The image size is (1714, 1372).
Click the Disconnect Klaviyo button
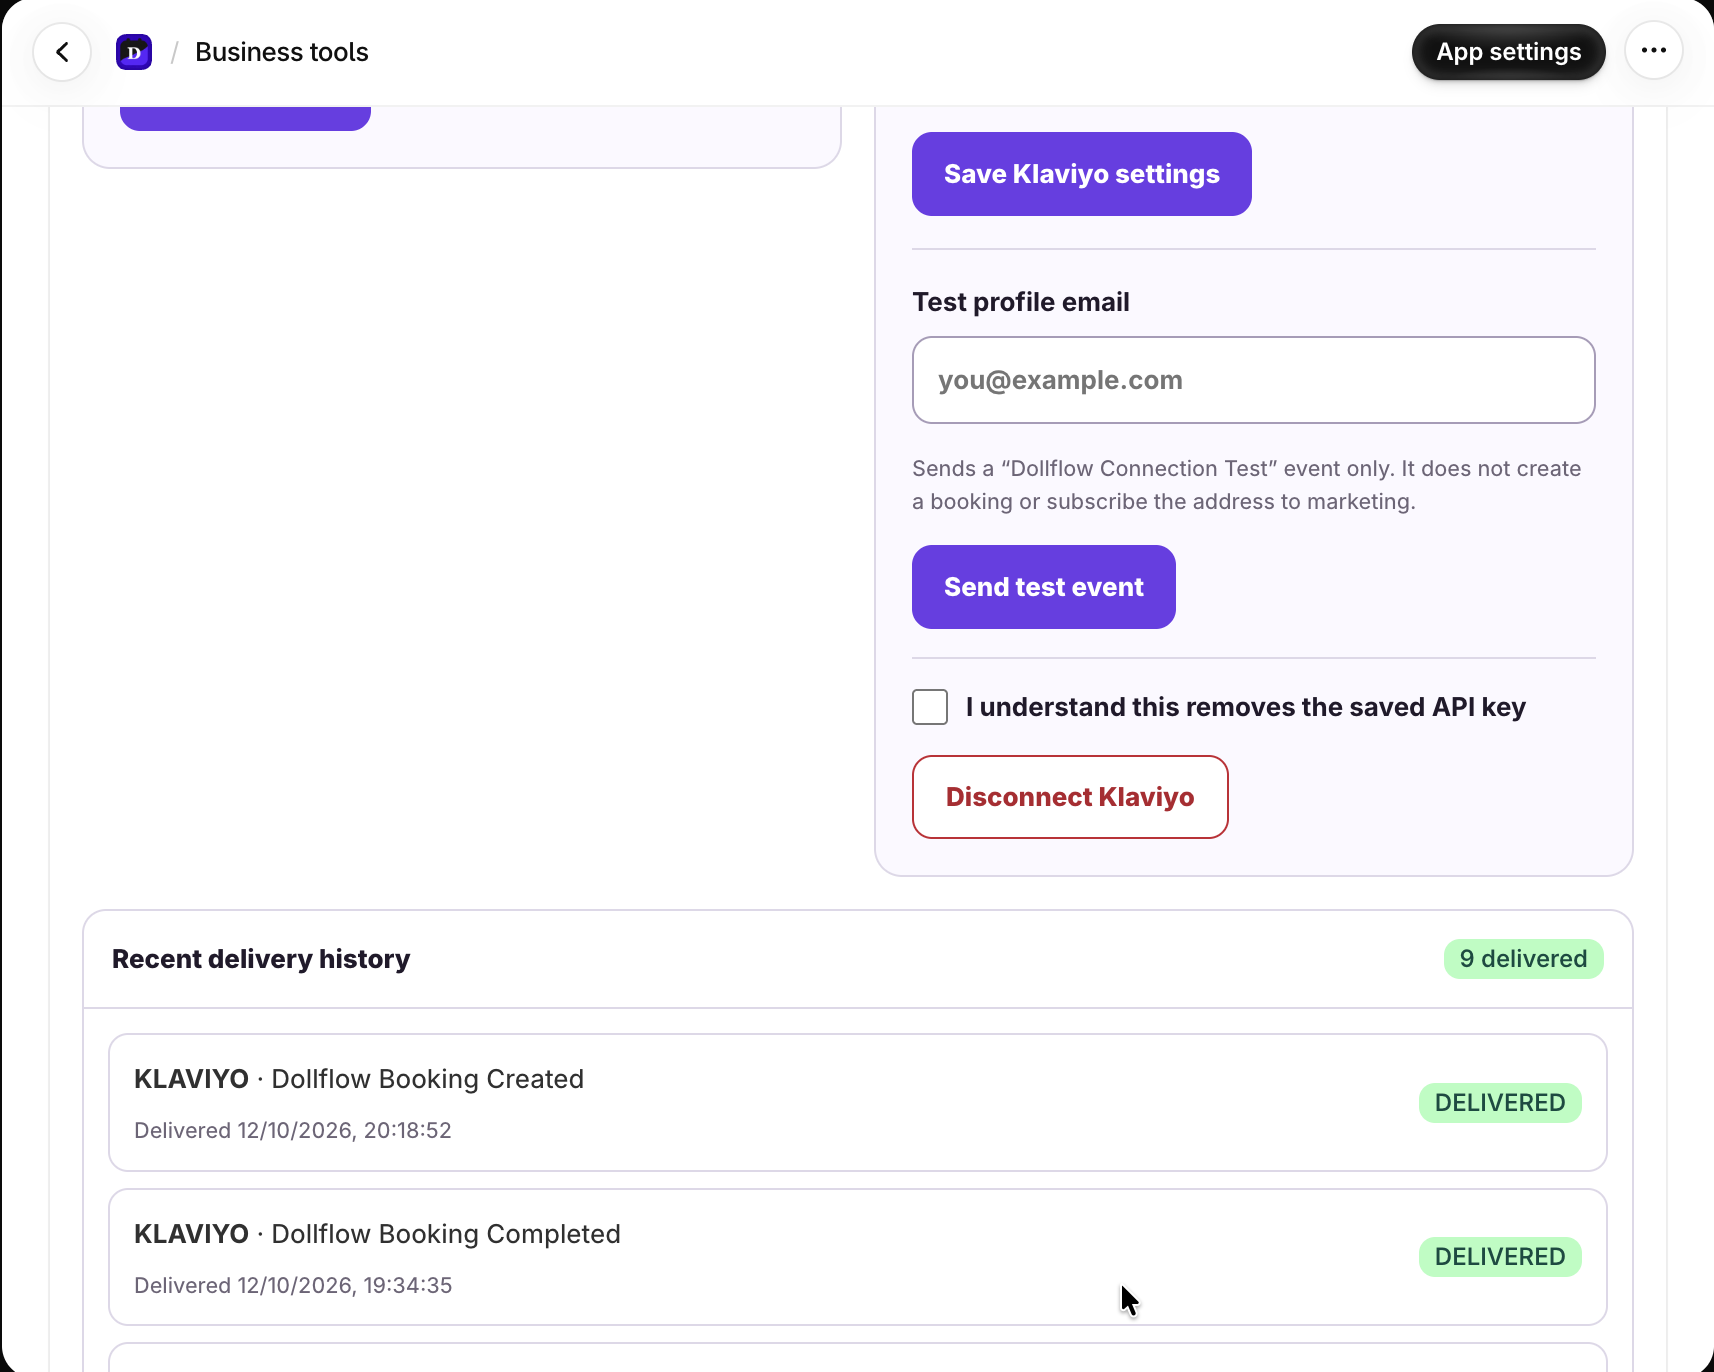point(1070,797)
